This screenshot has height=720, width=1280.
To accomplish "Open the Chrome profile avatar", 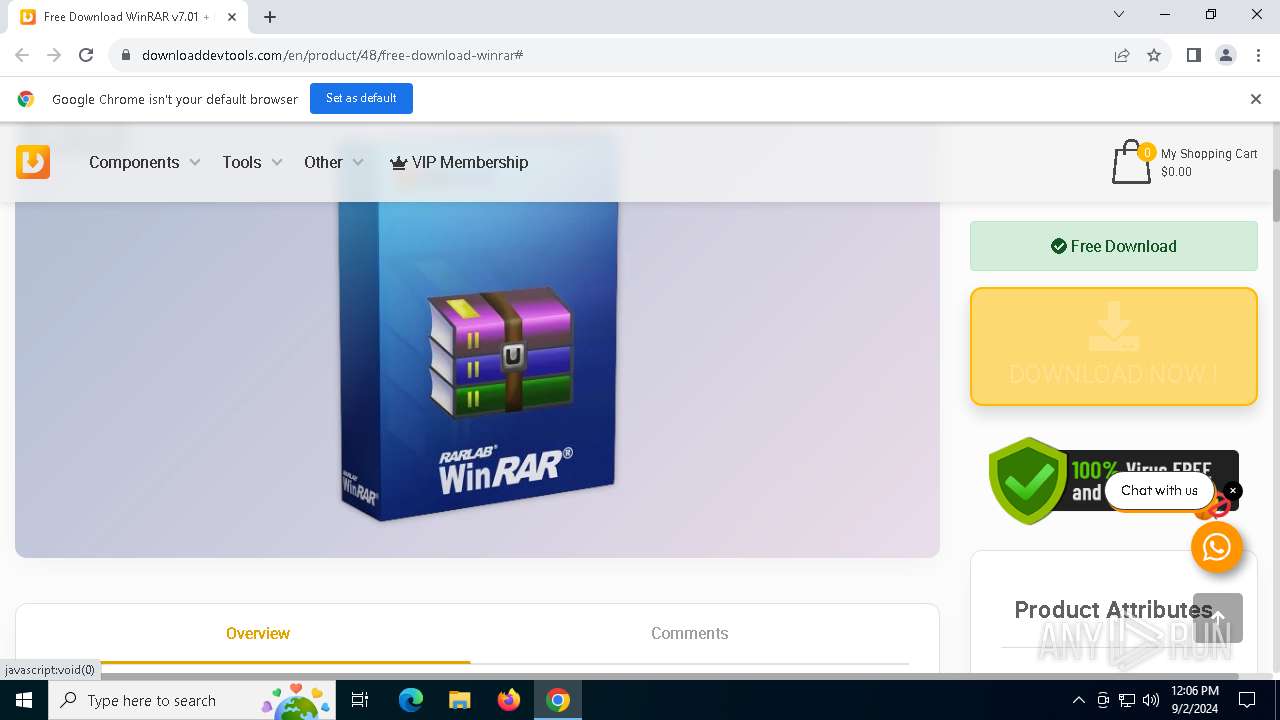I will click(x=1225, y=55).
